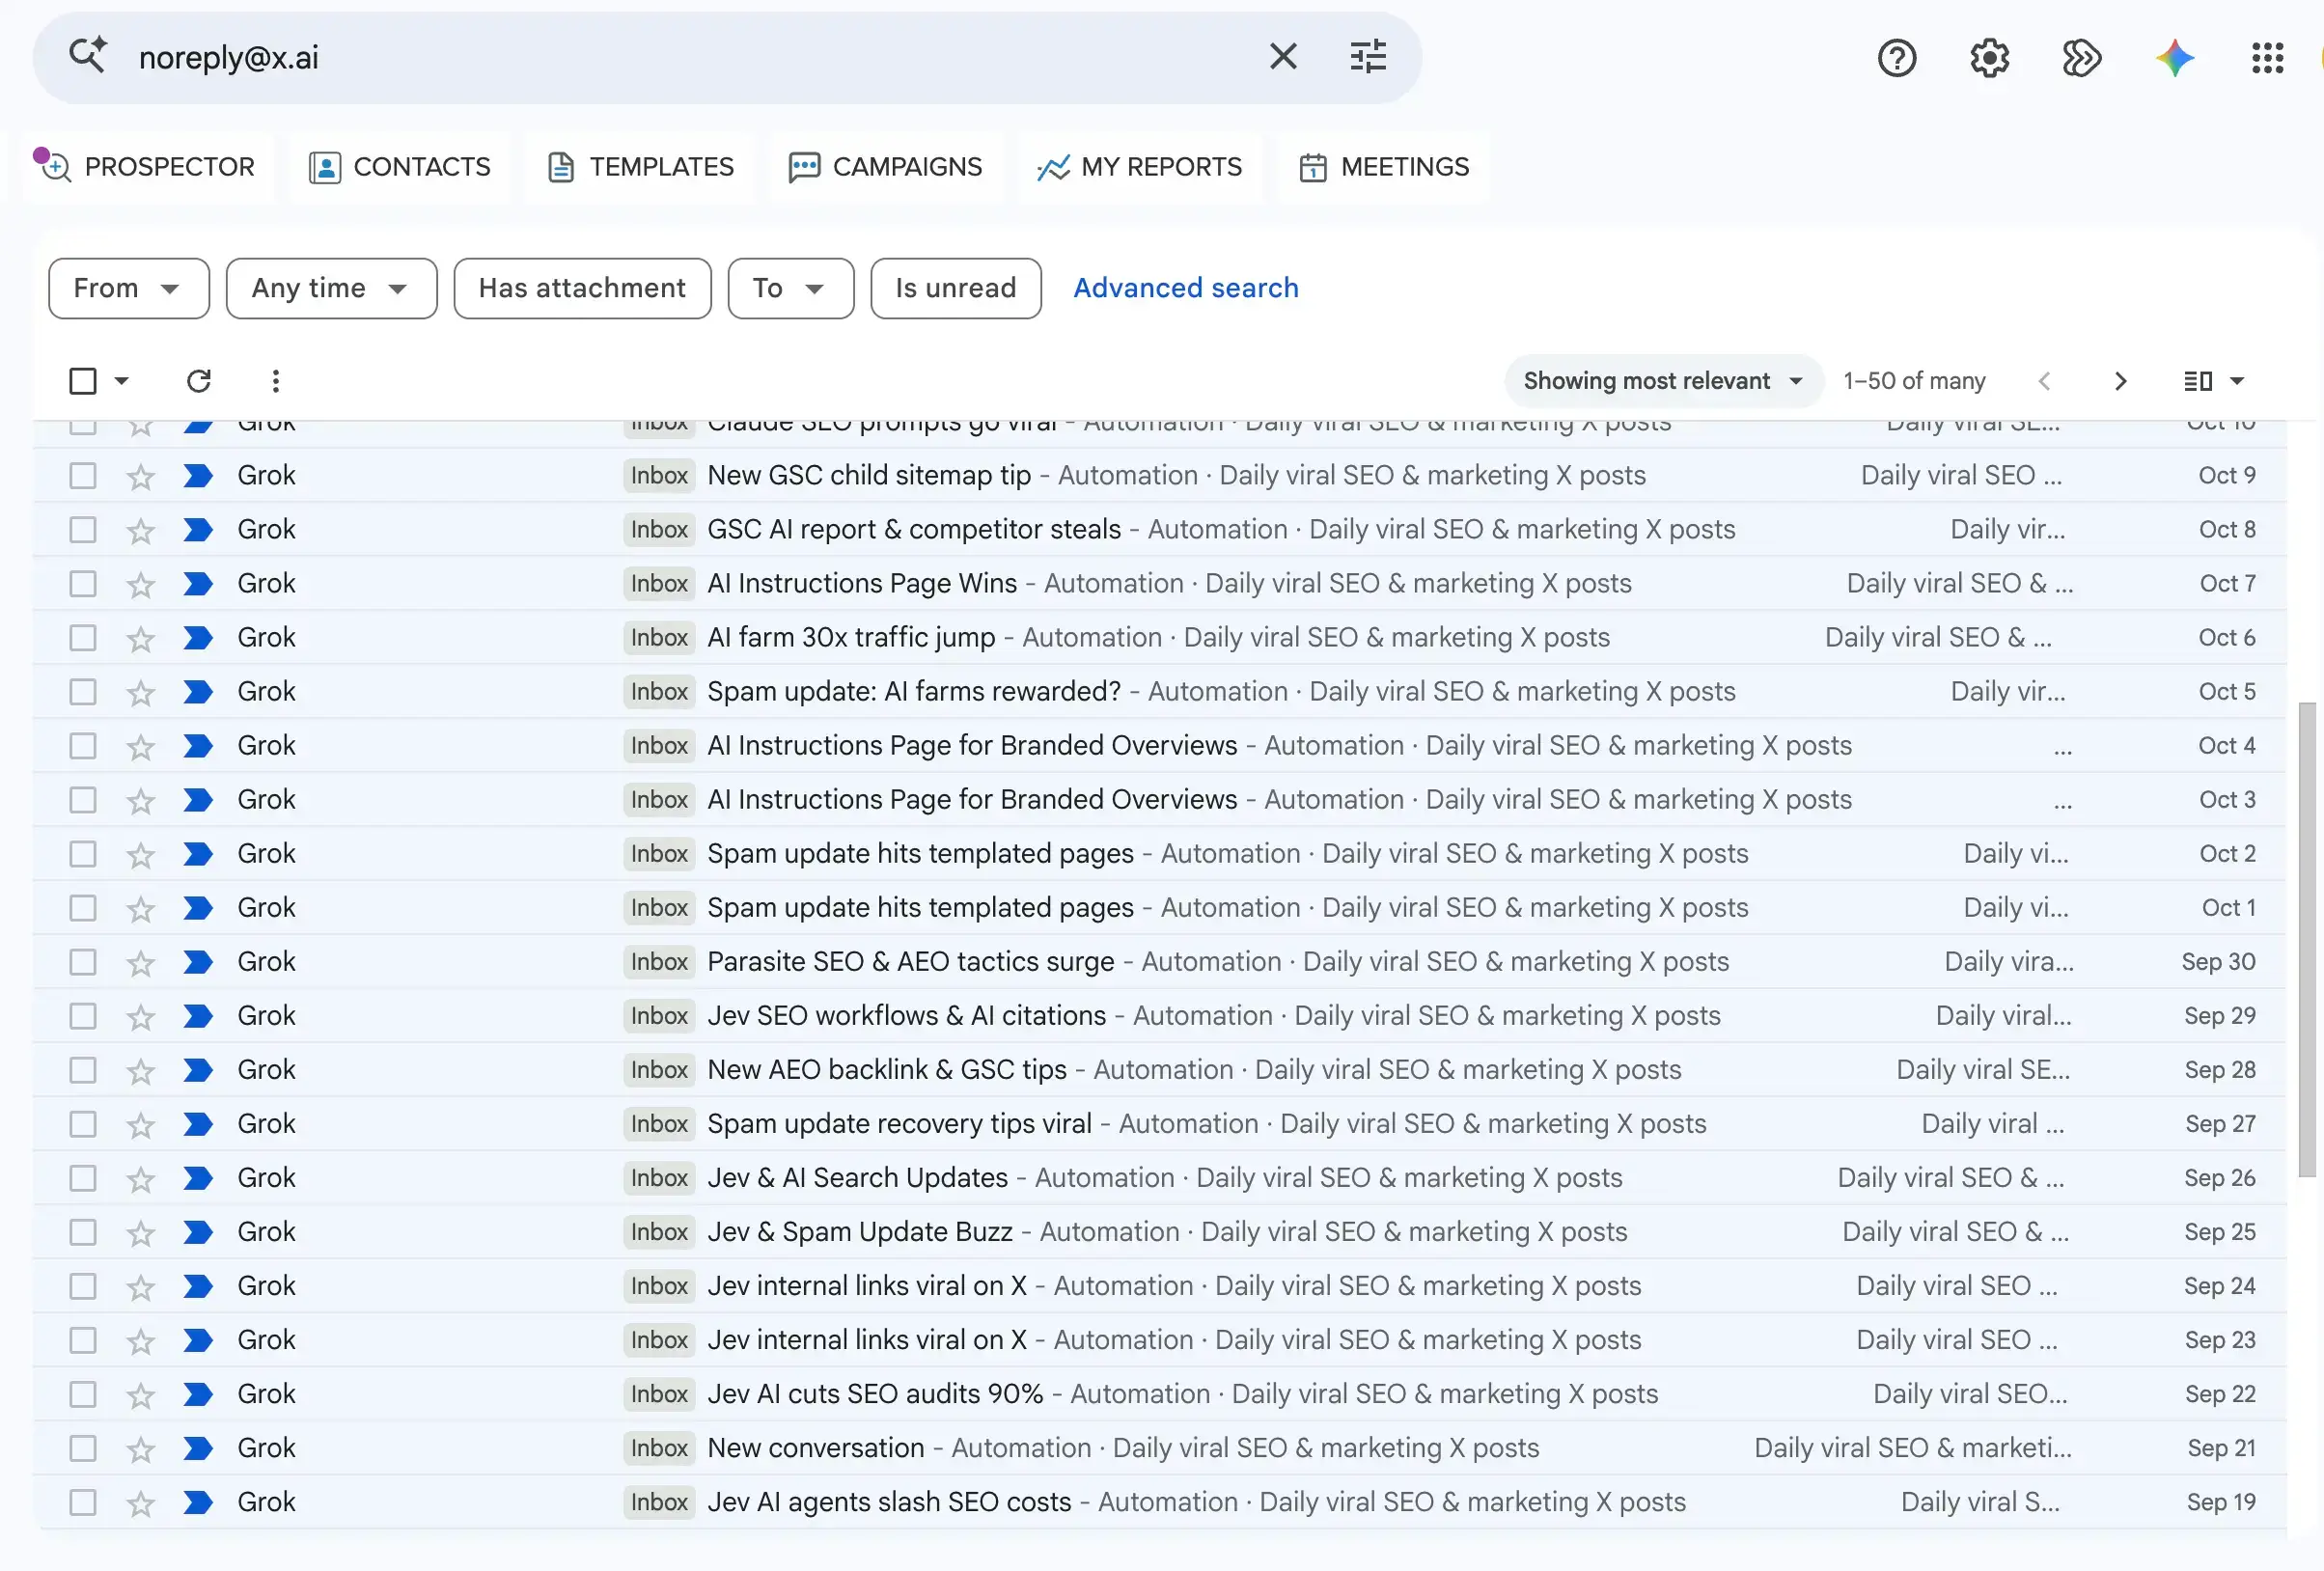The image size is (2324, 1571).
Task: Open the More options three-dot menu
Action: [276, 381]
